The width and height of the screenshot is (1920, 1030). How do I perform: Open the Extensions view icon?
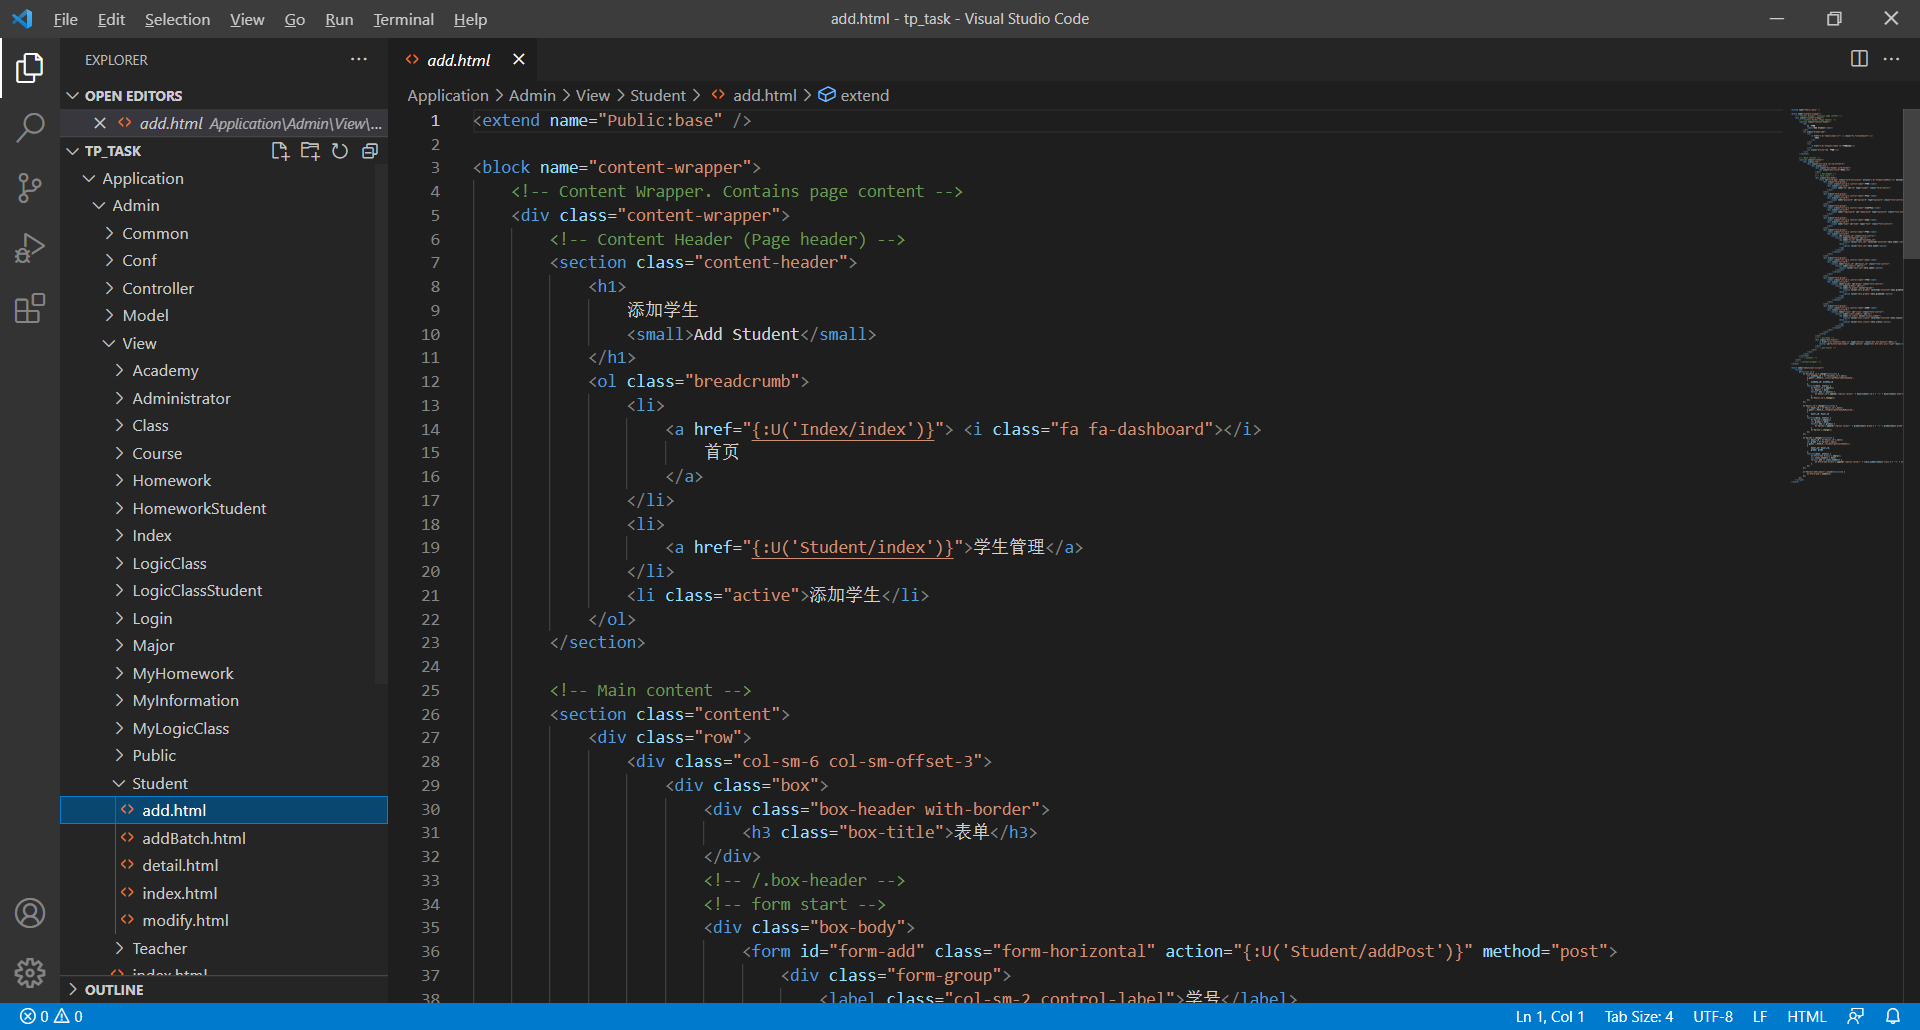pos(30,308)
